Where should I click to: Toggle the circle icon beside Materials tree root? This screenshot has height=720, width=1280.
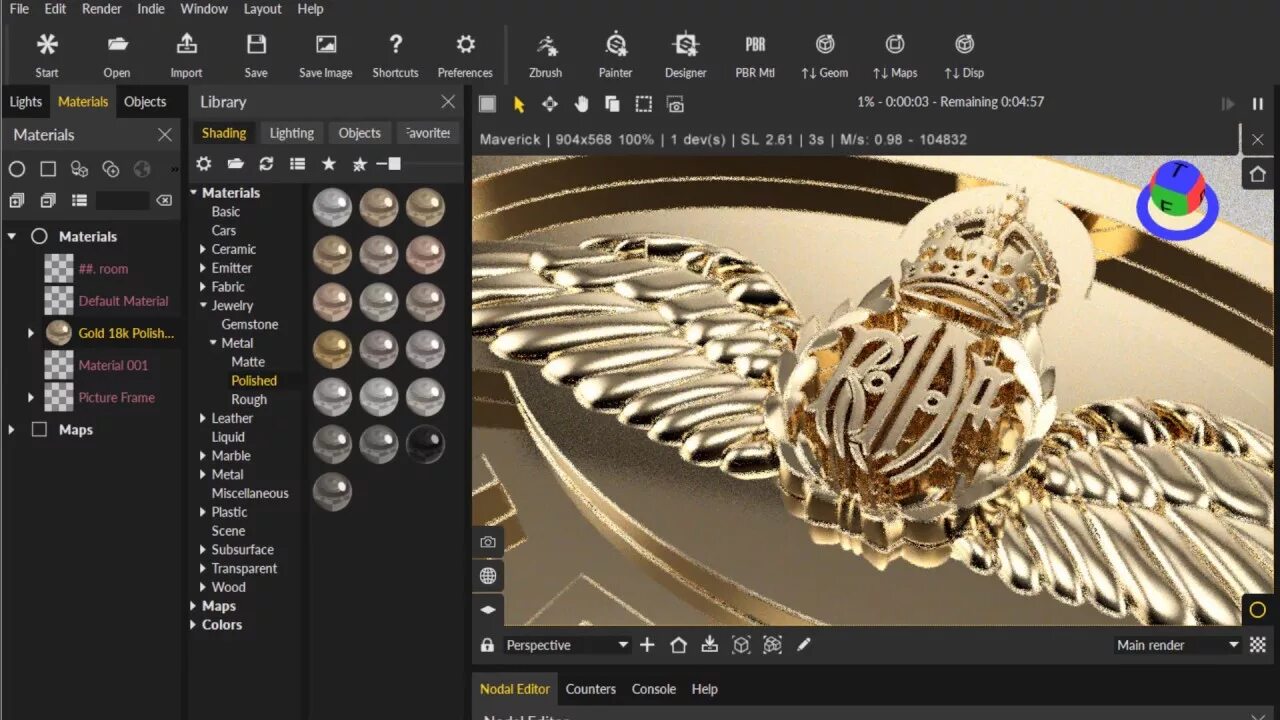click(x=39, y=237)
